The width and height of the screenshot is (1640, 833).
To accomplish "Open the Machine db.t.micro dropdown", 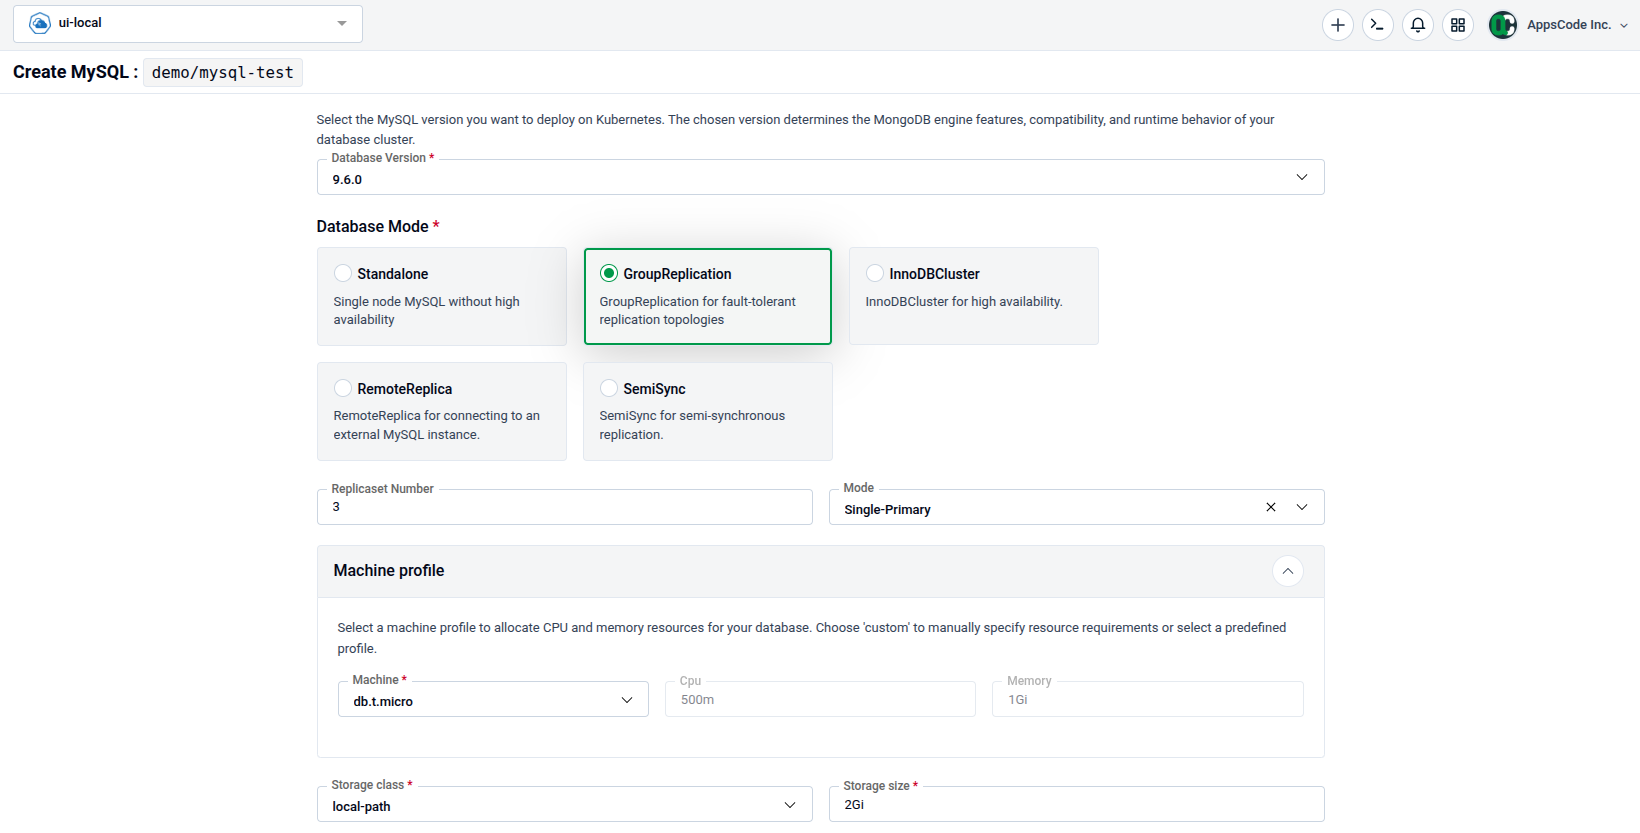I will pyautogui.click(x=493, y=699).
